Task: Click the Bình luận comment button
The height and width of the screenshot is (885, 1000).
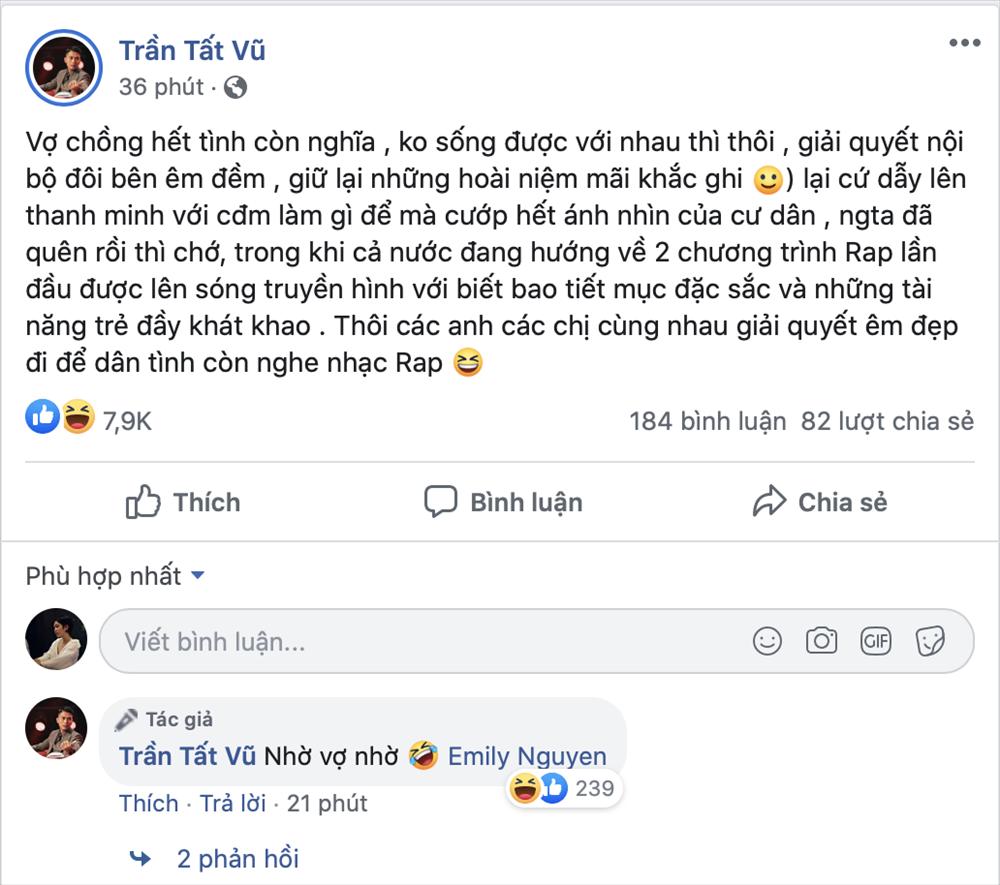Action: (x=503, y=502)
